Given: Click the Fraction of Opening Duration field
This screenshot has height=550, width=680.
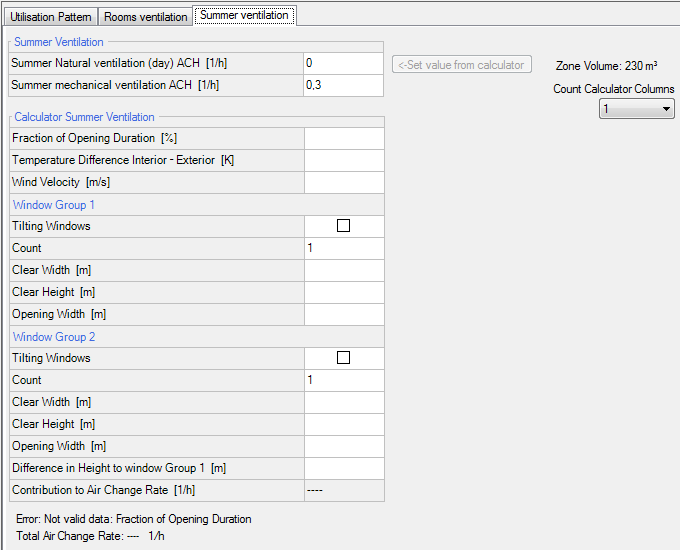Looking at the screenshot, I should point(344,138).
